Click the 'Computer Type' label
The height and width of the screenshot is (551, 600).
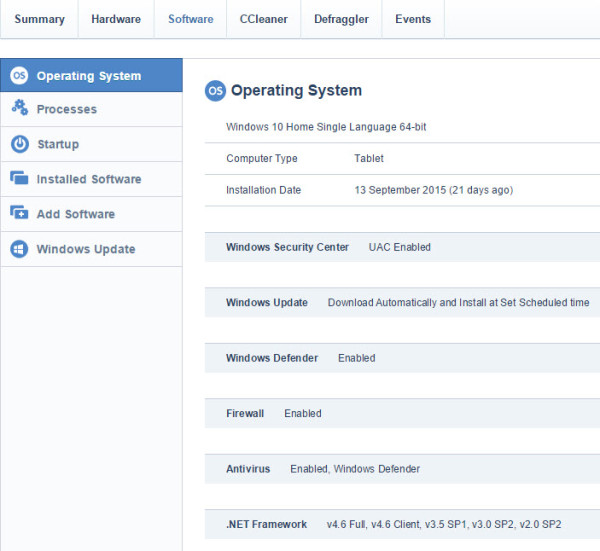pyautogui.click(x=262, y=158)
